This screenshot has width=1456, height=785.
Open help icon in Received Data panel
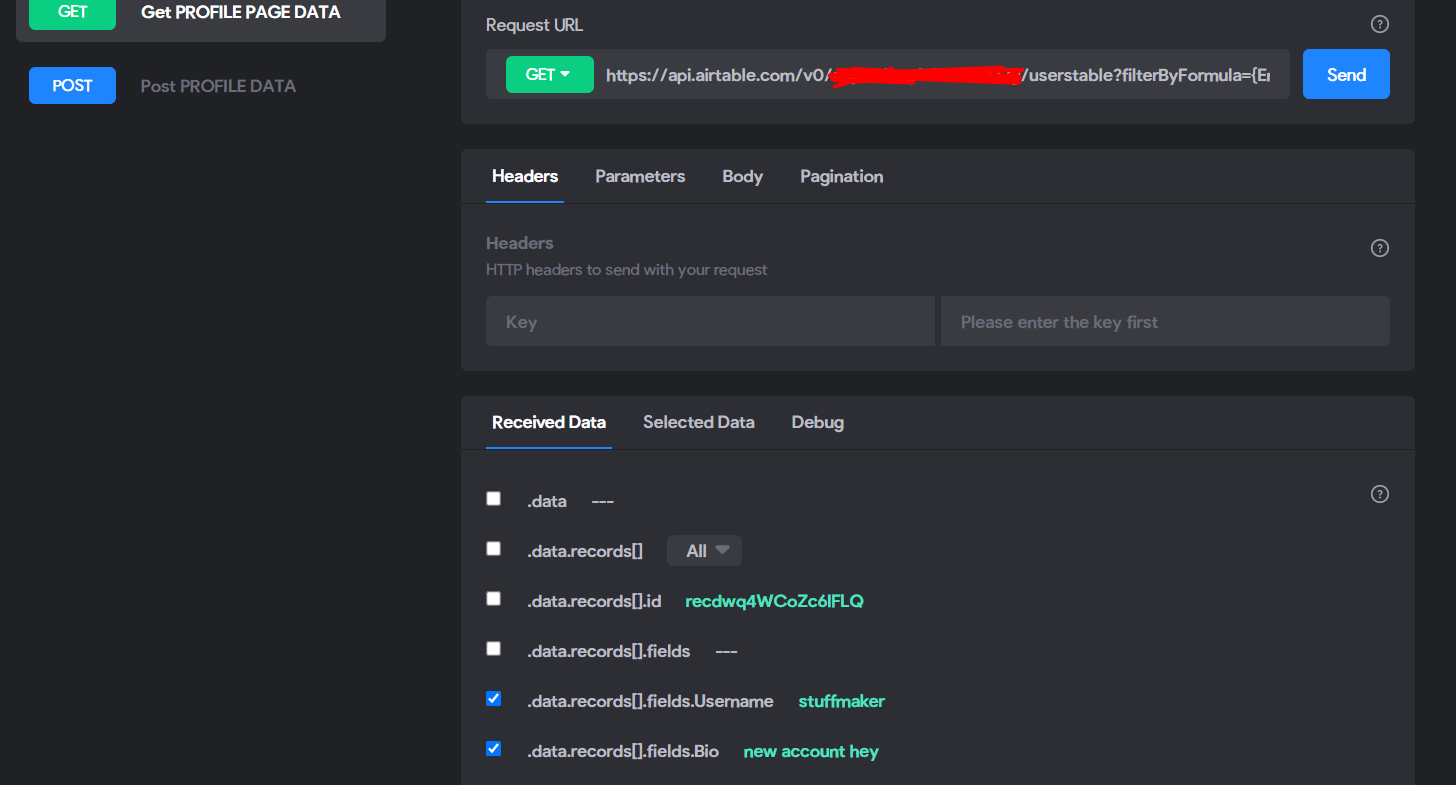[1379, 494]
